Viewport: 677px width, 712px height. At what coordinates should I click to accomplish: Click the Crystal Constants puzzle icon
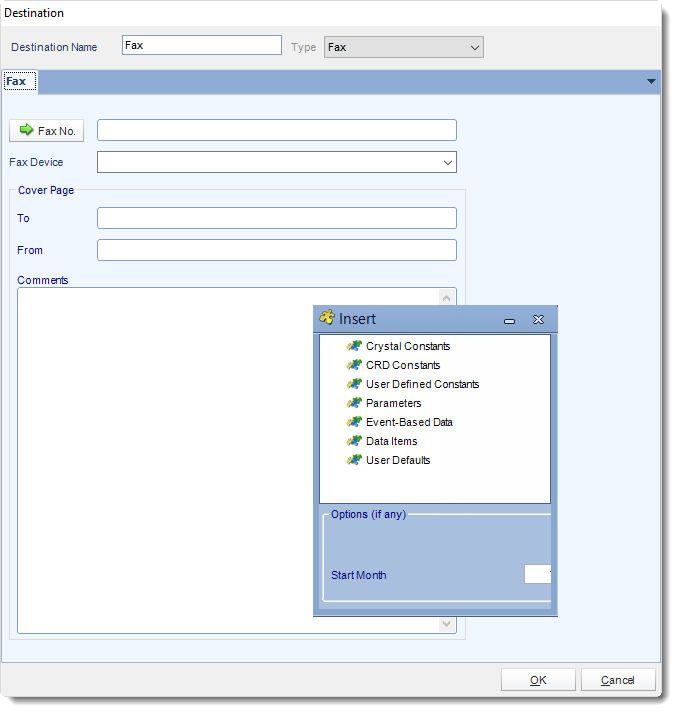[354, 346]
